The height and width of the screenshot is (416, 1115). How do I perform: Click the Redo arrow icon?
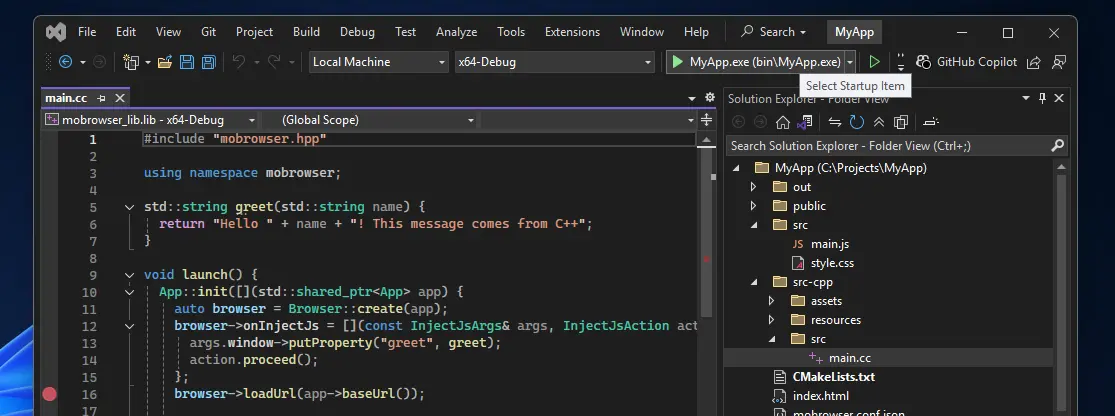pos(274,62)
